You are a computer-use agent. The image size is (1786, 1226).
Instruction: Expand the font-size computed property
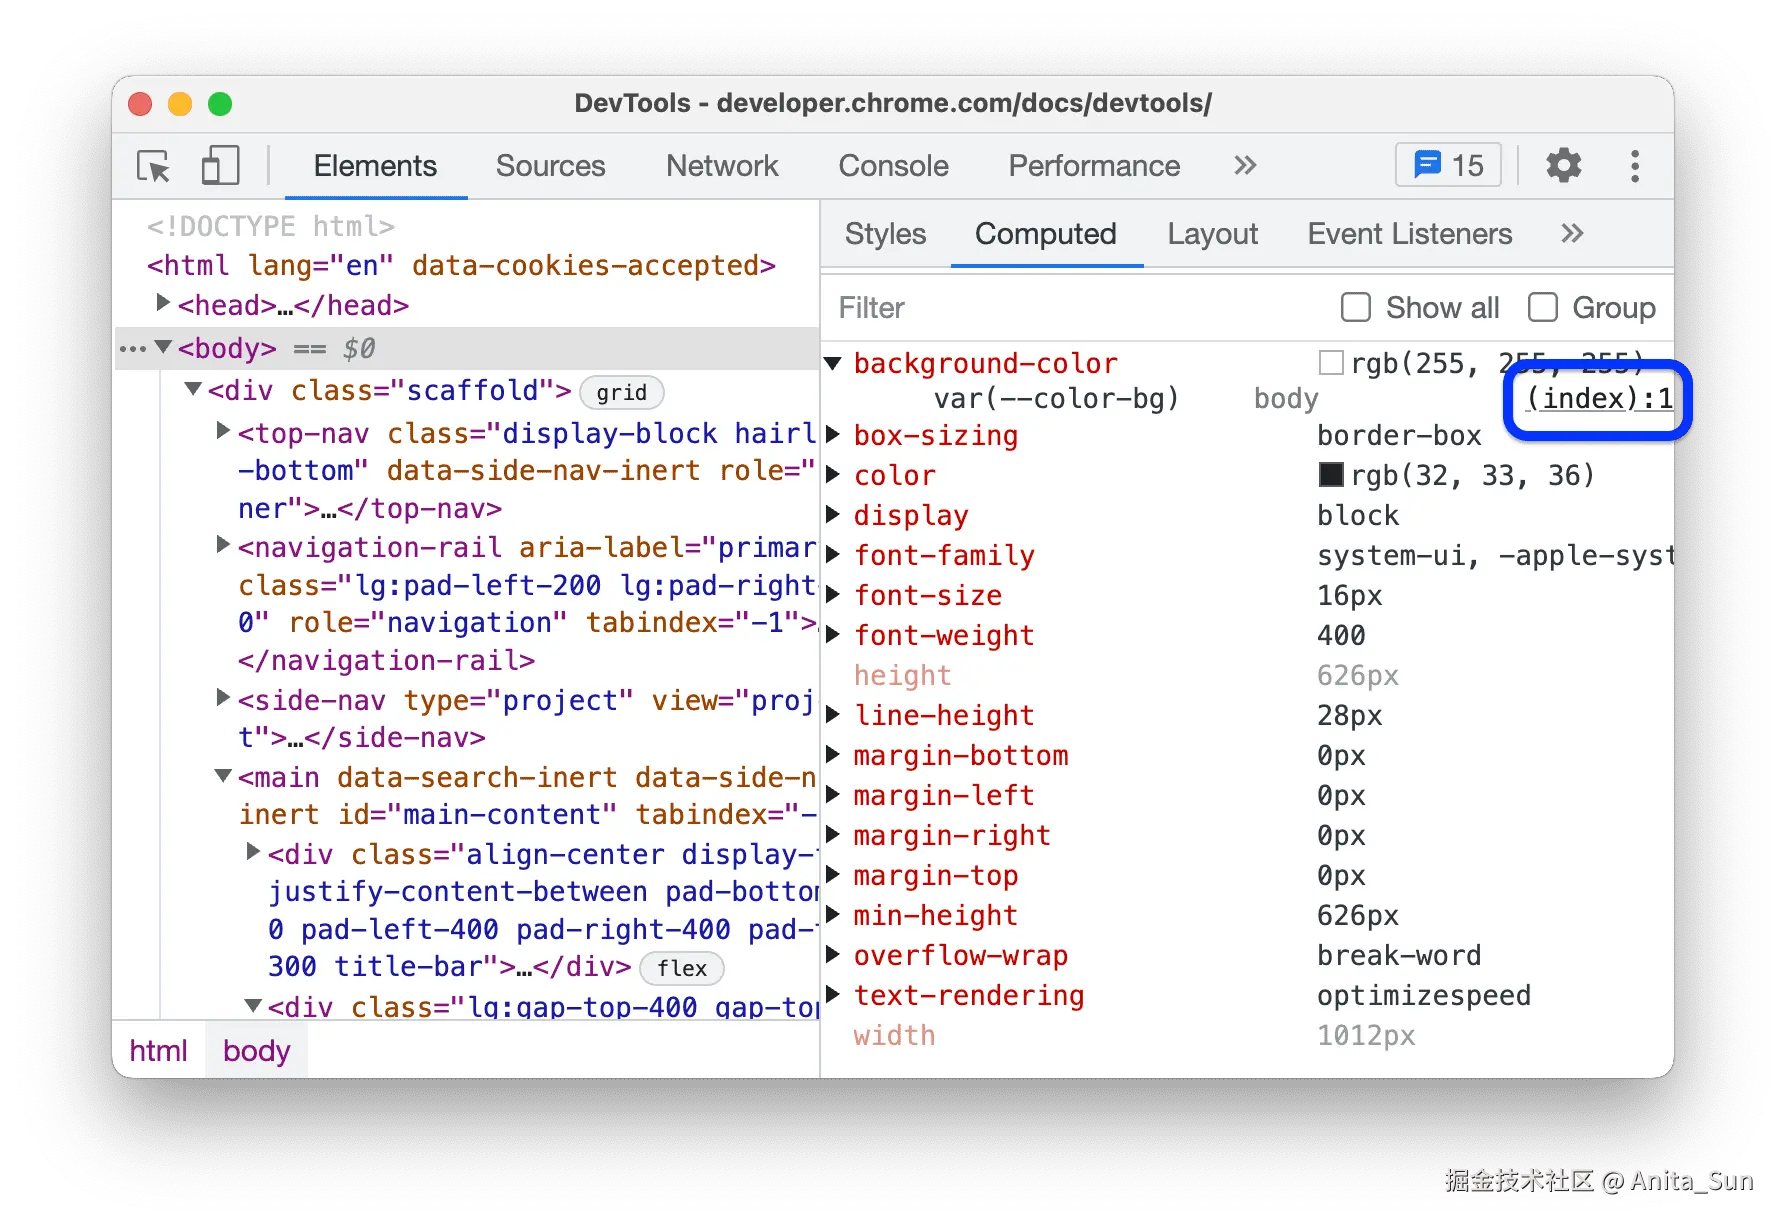832,595
